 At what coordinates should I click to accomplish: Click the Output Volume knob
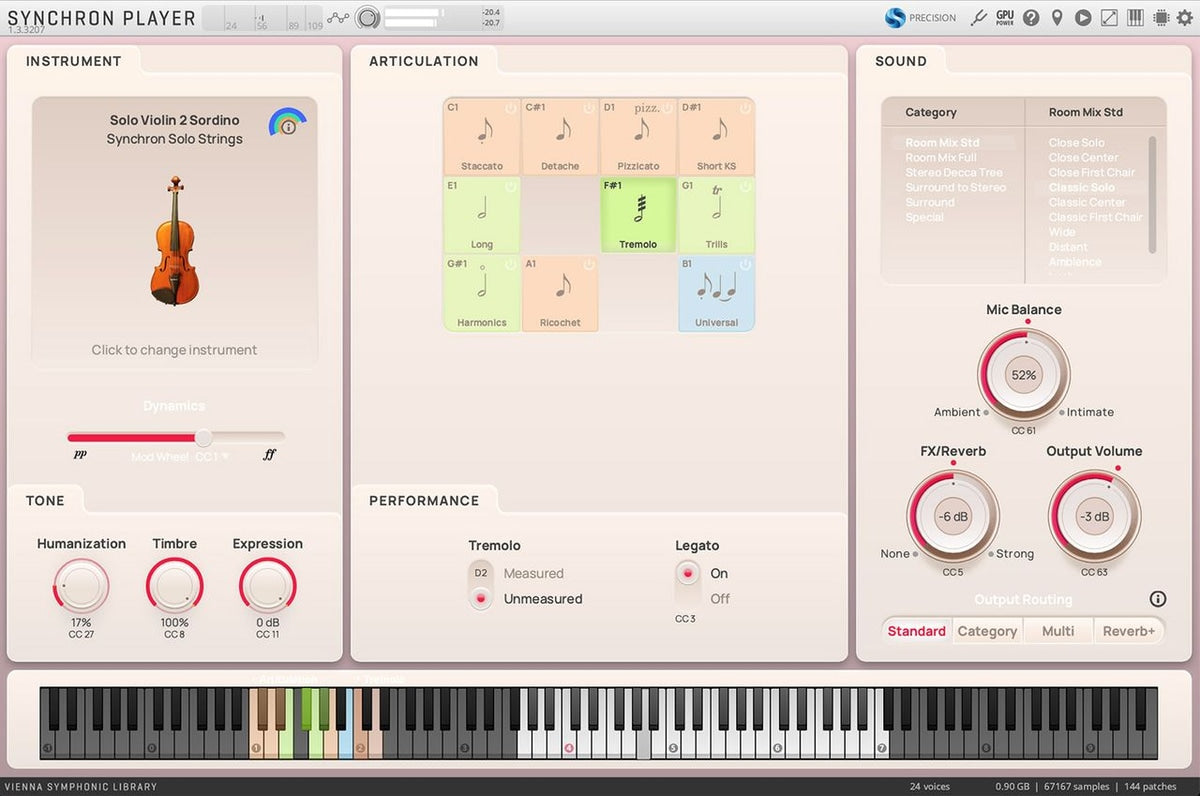click(x=1094, y=517)
